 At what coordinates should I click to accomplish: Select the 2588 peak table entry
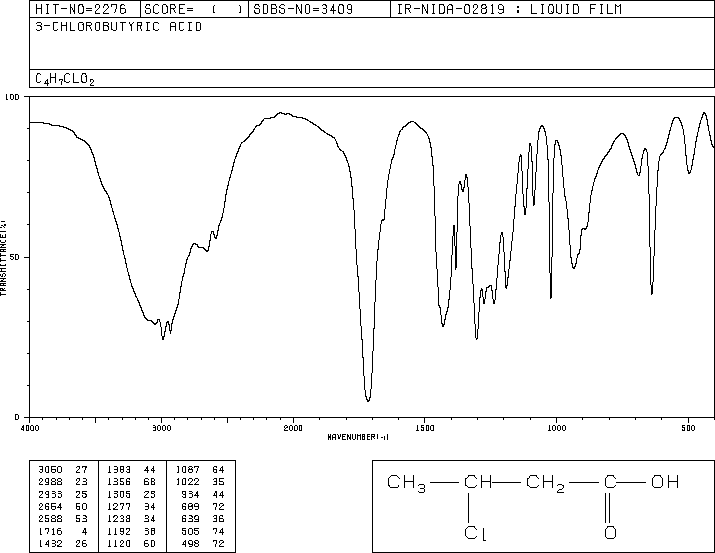50,519
